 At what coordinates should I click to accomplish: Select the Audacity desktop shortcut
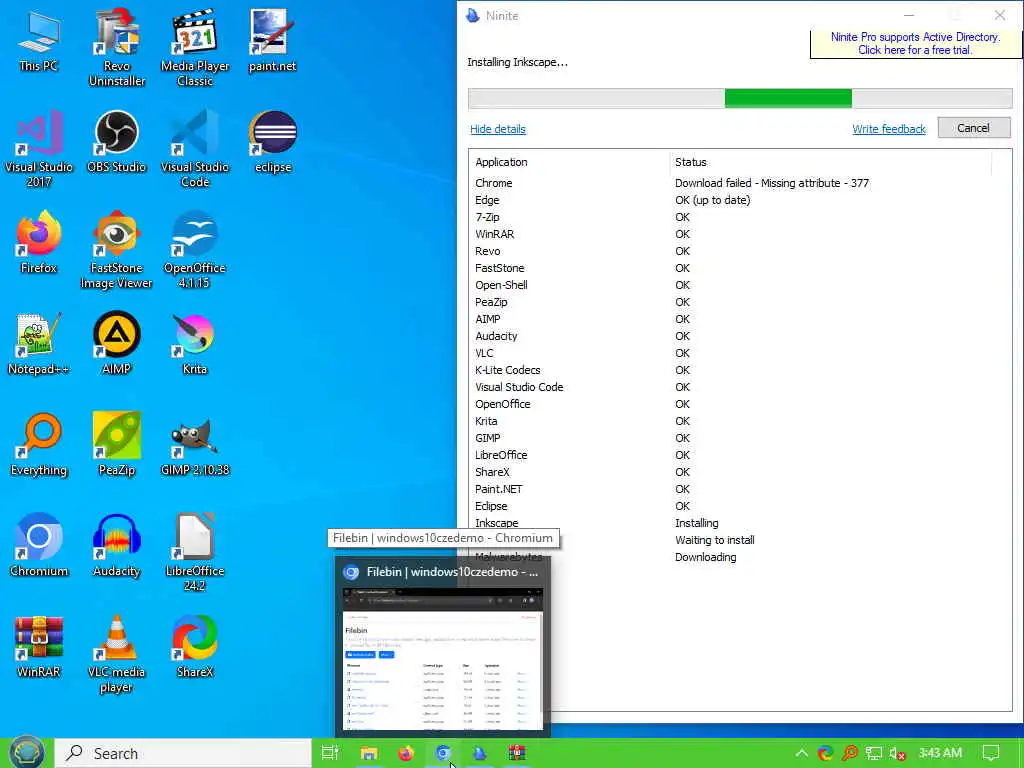117,546
